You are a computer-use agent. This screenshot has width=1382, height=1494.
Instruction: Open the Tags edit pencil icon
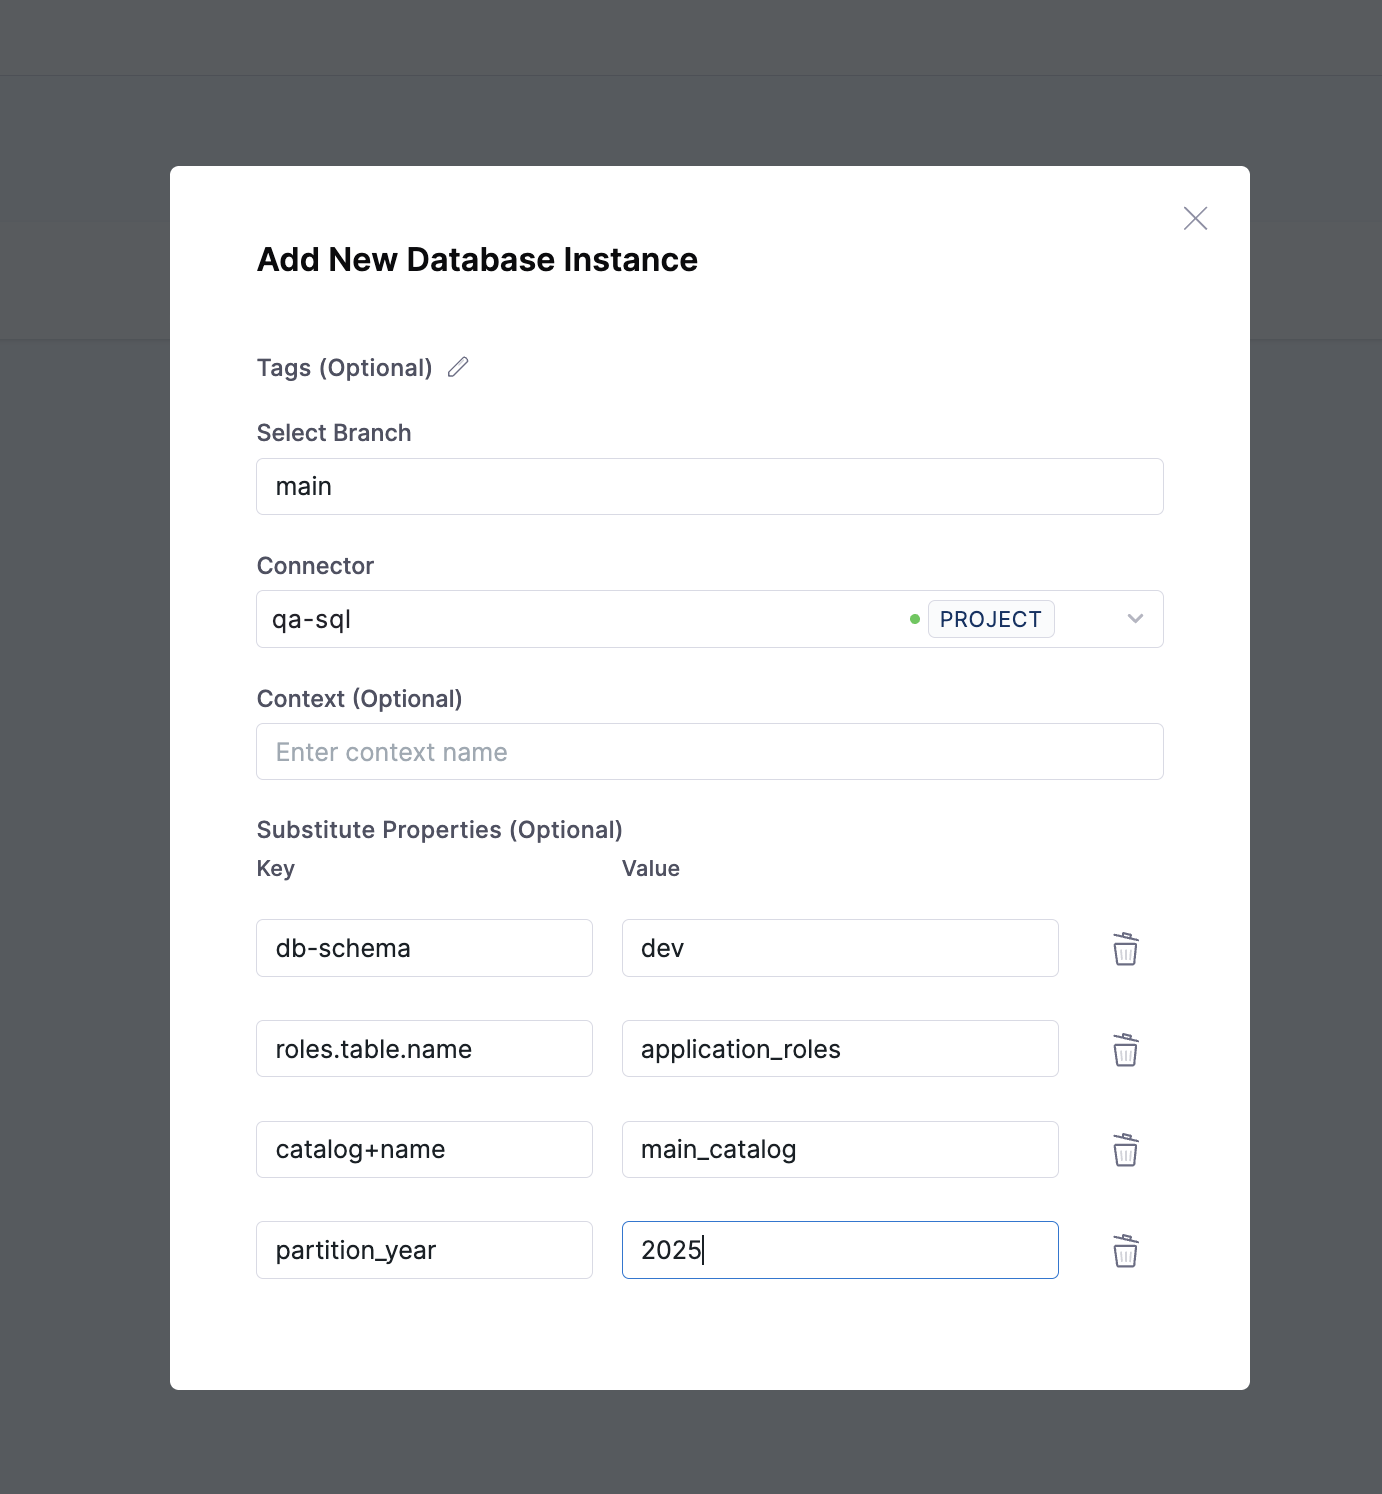458,367
